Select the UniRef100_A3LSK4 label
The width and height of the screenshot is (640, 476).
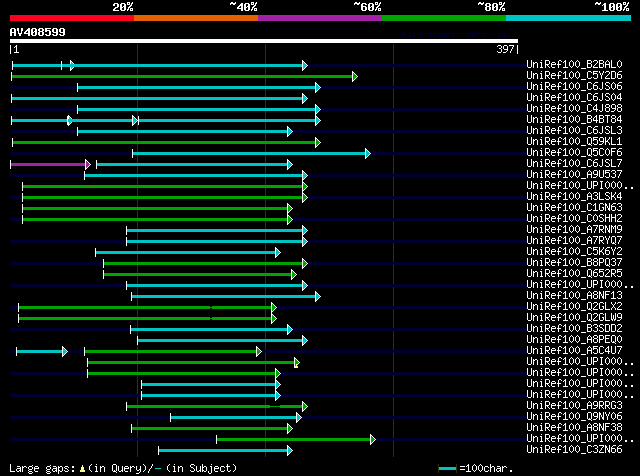pos(574,197)
